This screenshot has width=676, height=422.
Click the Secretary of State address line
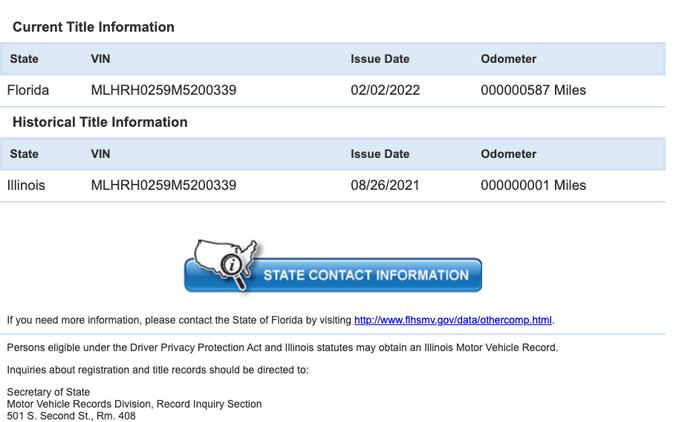pos(48,392)
